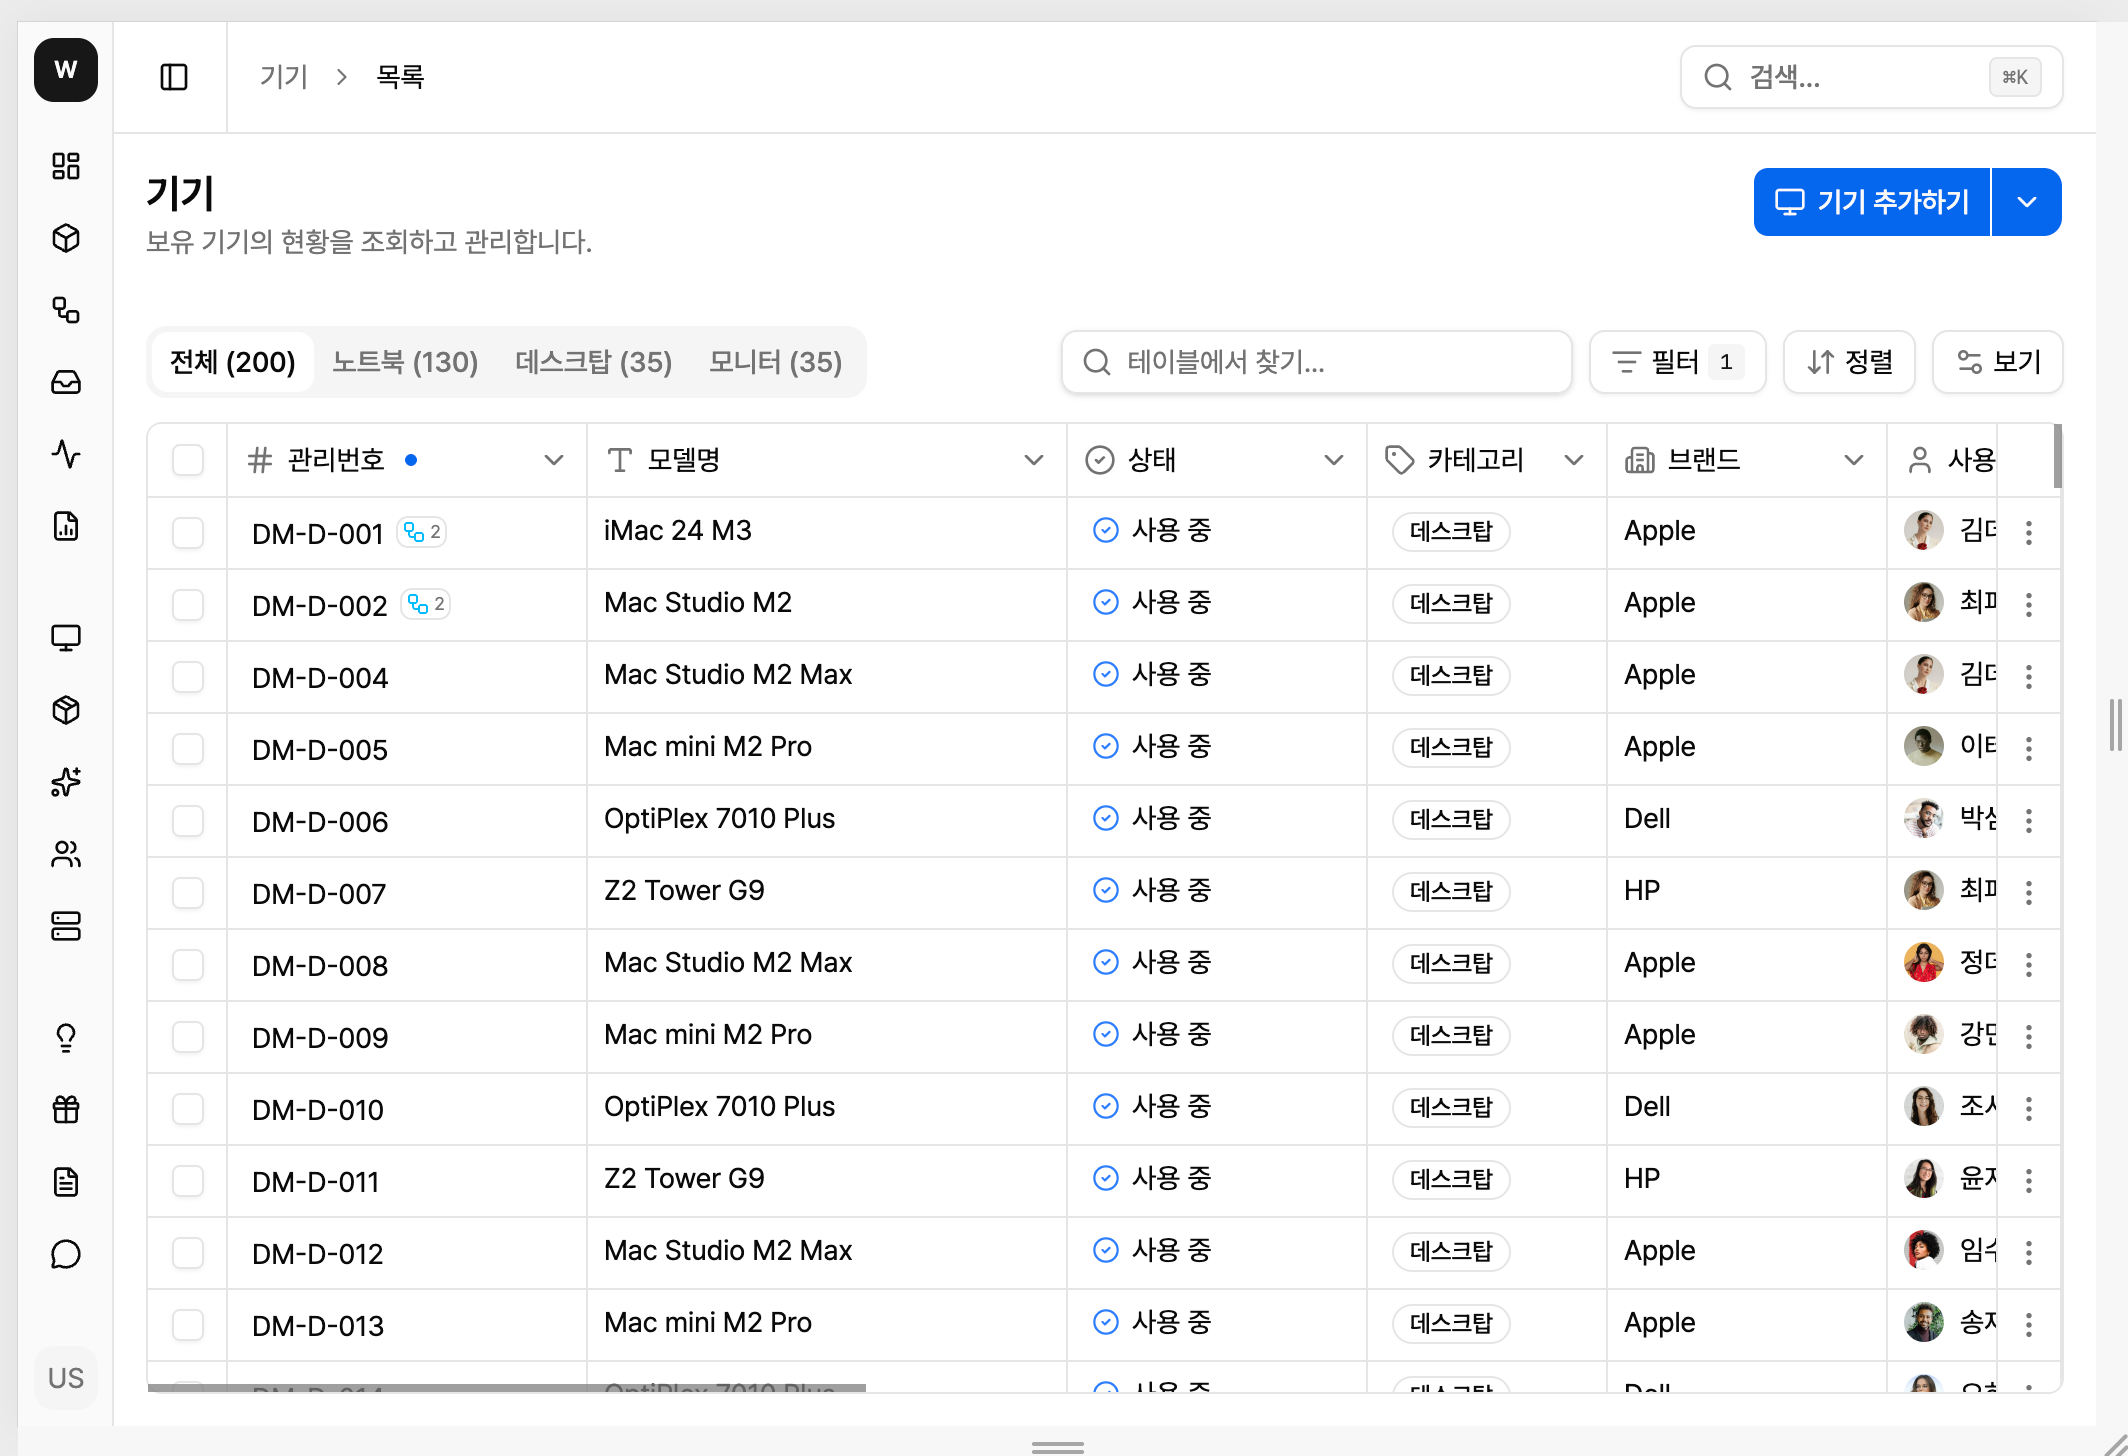Viewport: 2128px width, 1456px height.
Task: Open row actions menu for DM-D-010
Action: tap(2029, 1108)
